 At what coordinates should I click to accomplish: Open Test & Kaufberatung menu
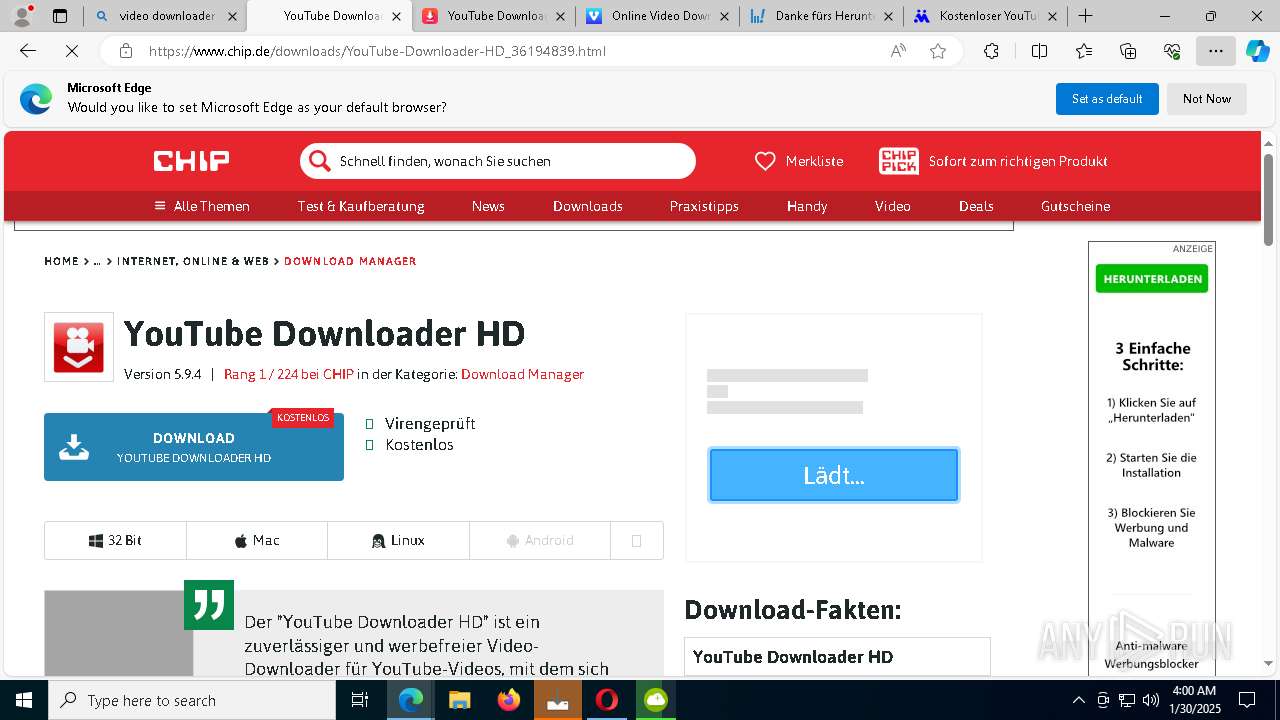tap(361, 206)
